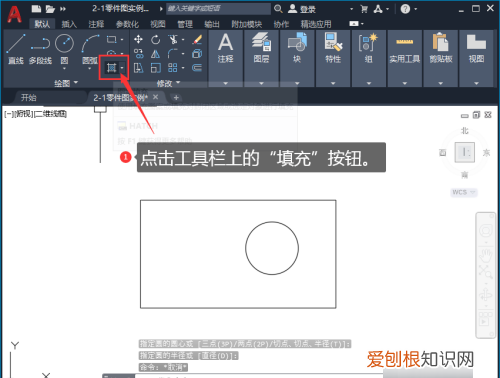Select the Array tool icon
Image resolution: width=500 pixels, height=378 pixels.
173,68
